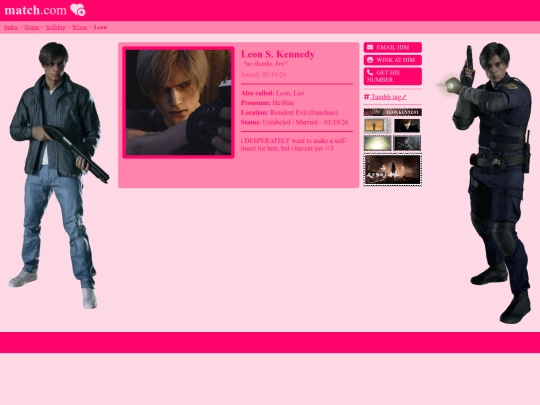The width and height of the screenshot is (540, 405).
Task: Open the Index breadcrumb link
Action: coord(11,27)
